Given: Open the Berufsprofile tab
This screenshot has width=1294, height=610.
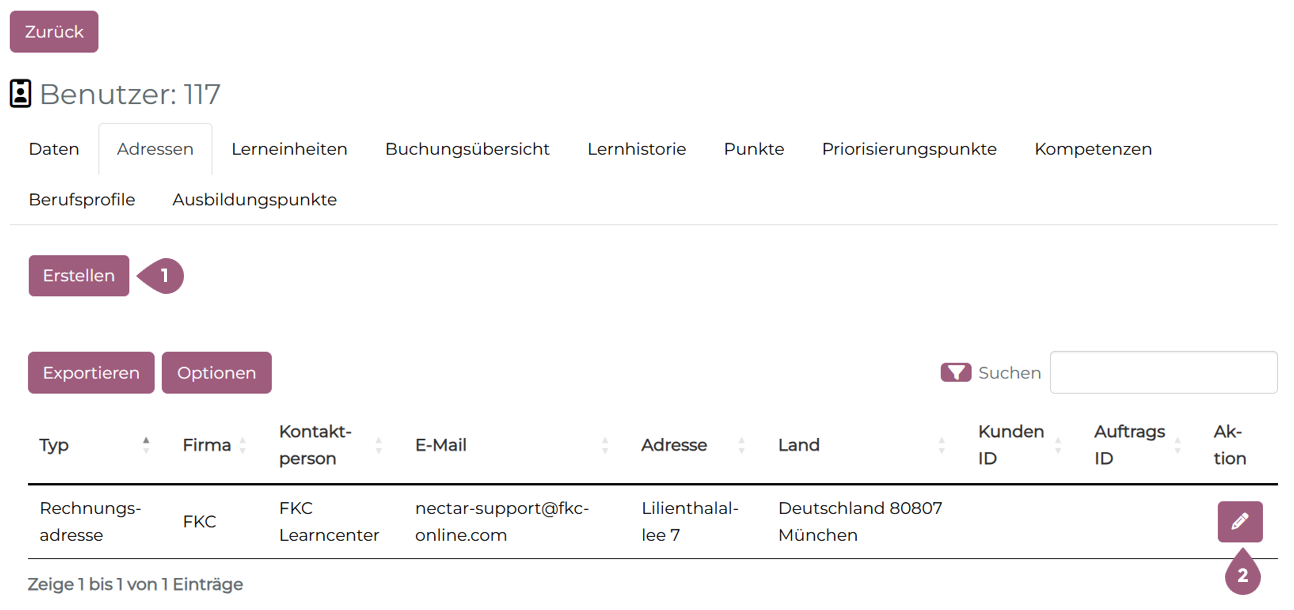Looking at the screenshot, I should point(82,199).
